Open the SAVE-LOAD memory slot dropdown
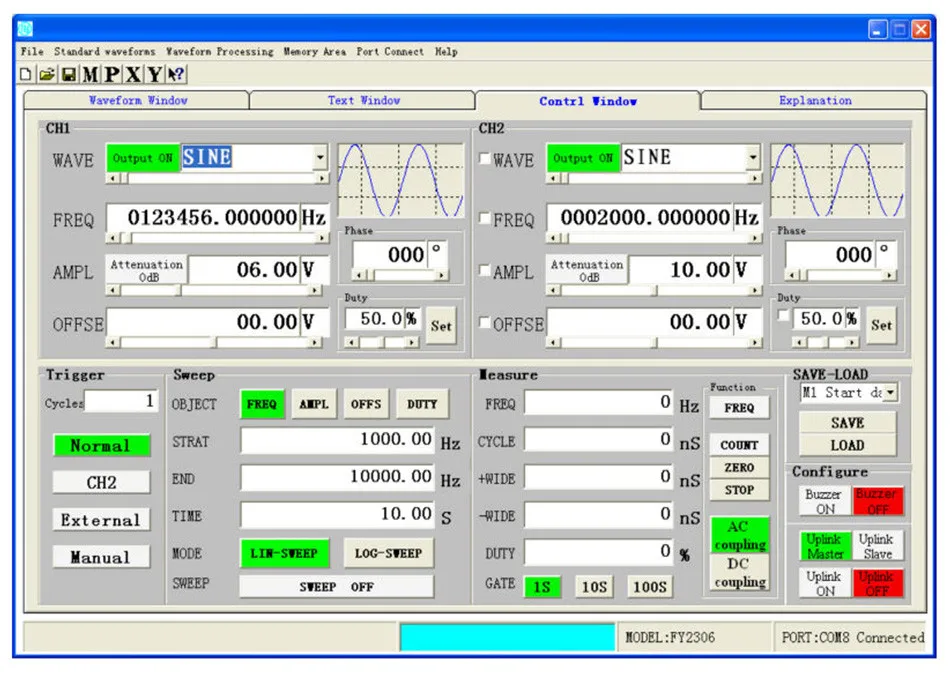The image size is (950, 694). (890, 393)
